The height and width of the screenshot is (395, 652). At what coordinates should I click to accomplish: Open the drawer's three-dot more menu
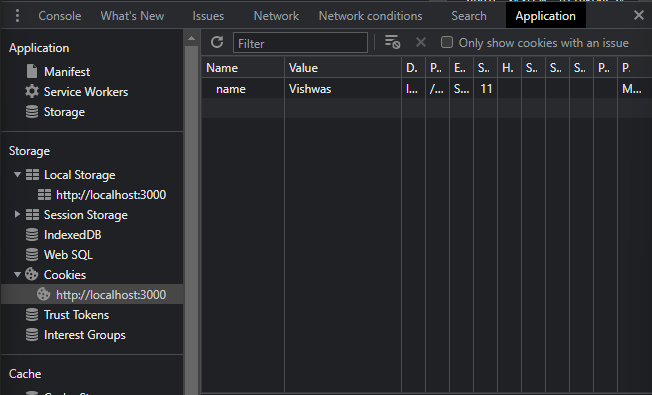[17, 16]
